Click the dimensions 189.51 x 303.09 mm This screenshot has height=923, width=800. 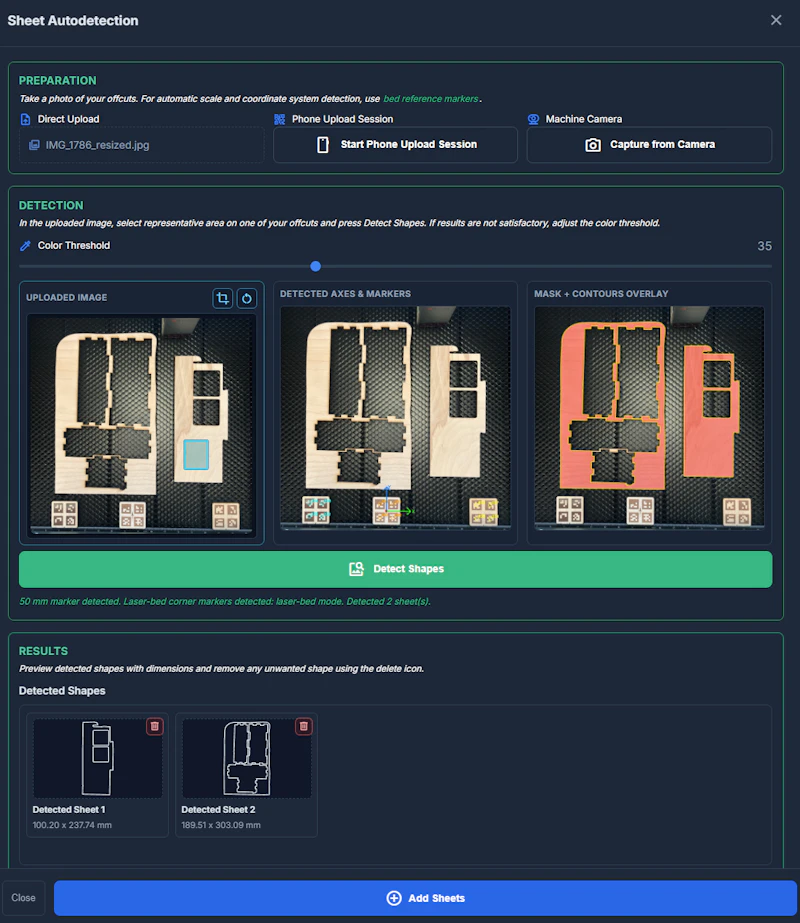click(221, 825)
